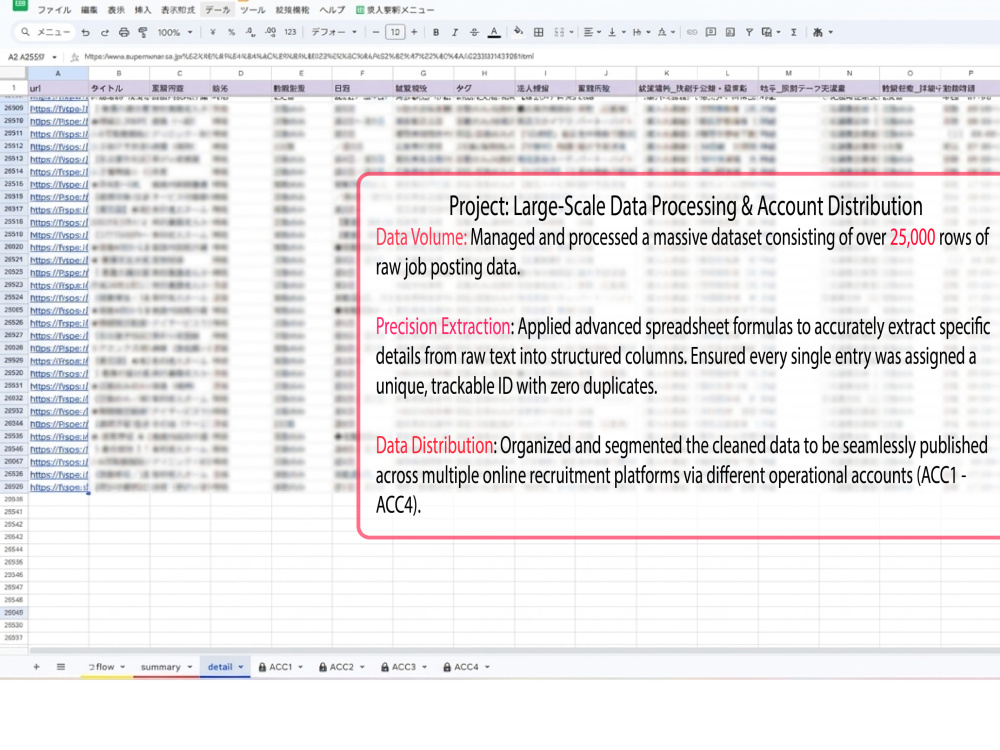
Task: Click the font size field showing 10
Action: click(x=395, y=32)
